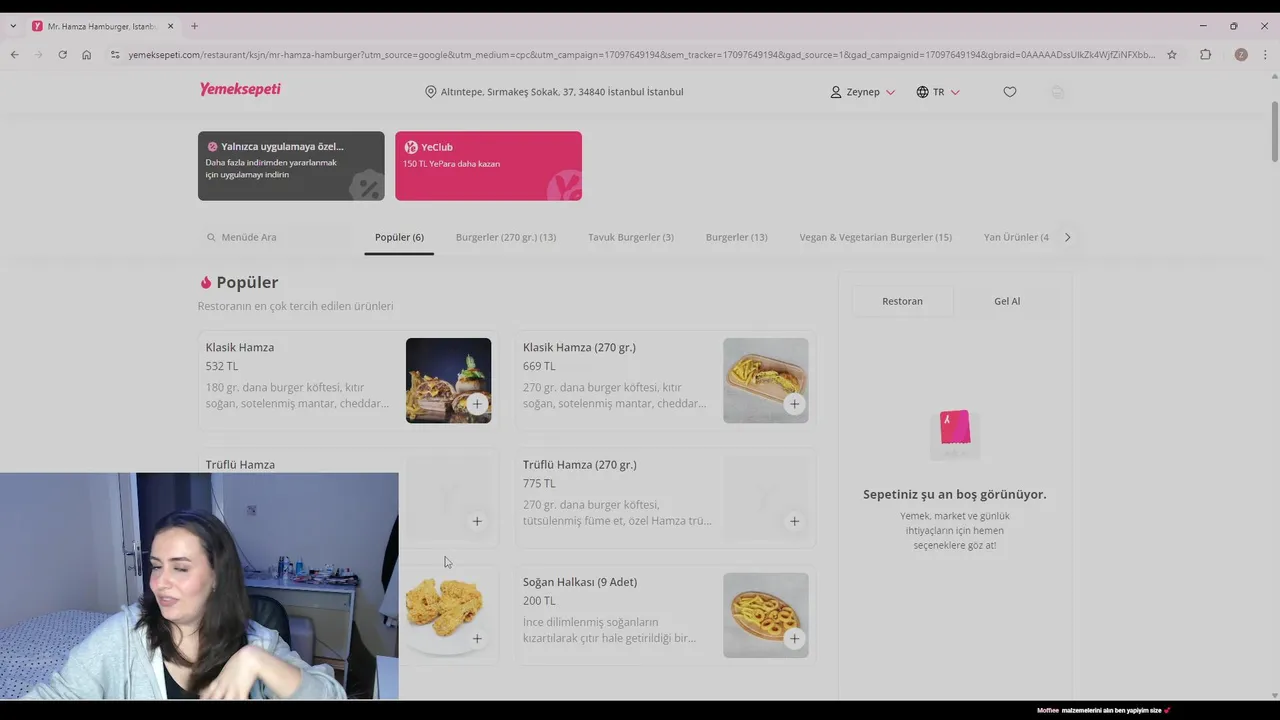
Task: Open the Soğan Halkası image
Action: pyautogui.click(x=766, y=615)
